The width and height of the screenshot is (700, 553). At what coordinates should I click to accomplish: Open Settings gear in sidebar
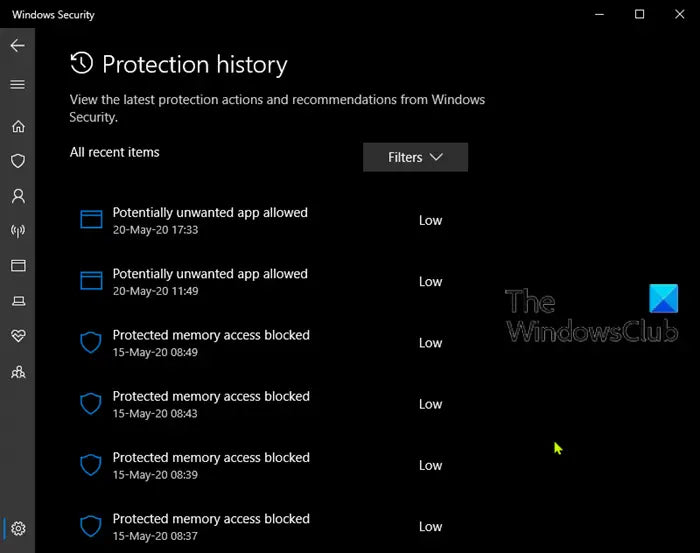[18, 528]
